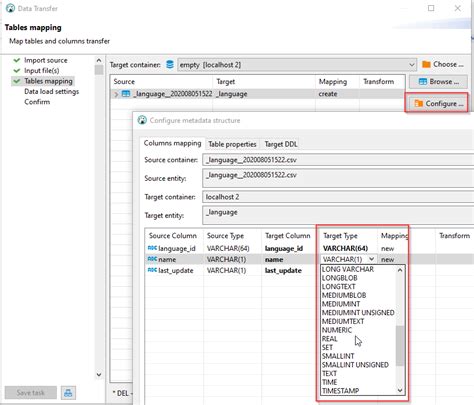
Task: Click the Browse button
Action: (x=438, y=82)
